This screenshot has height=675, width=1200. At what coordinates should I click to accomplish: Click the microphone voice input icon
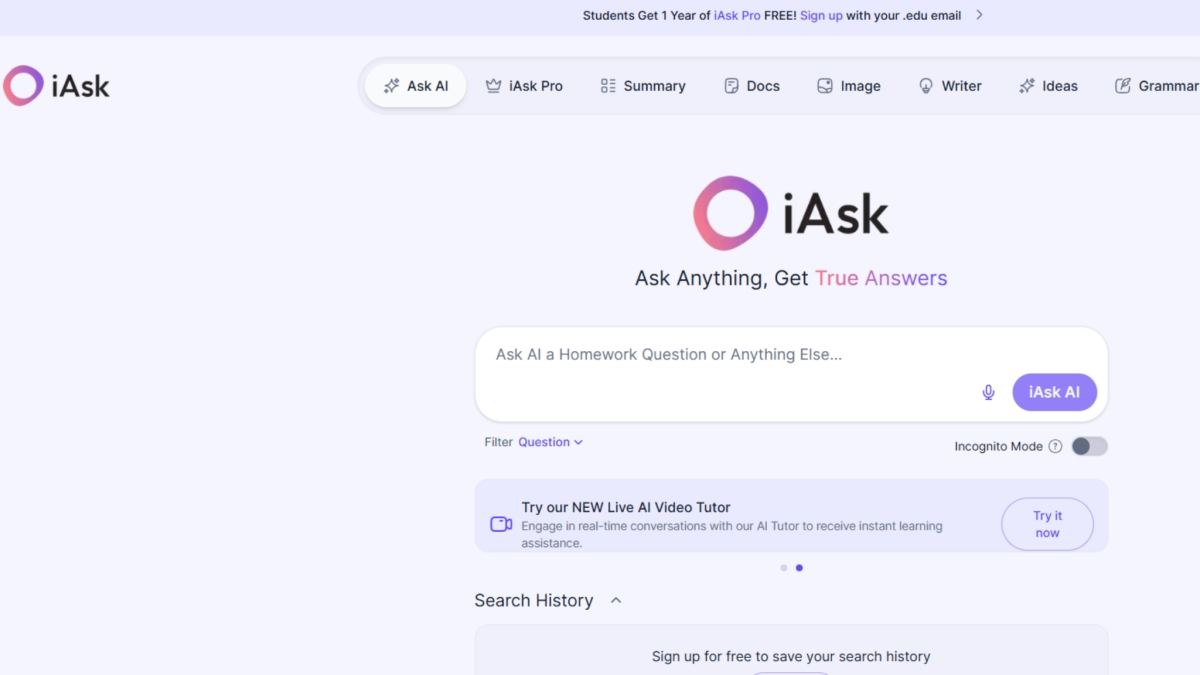tap(988, 392)
